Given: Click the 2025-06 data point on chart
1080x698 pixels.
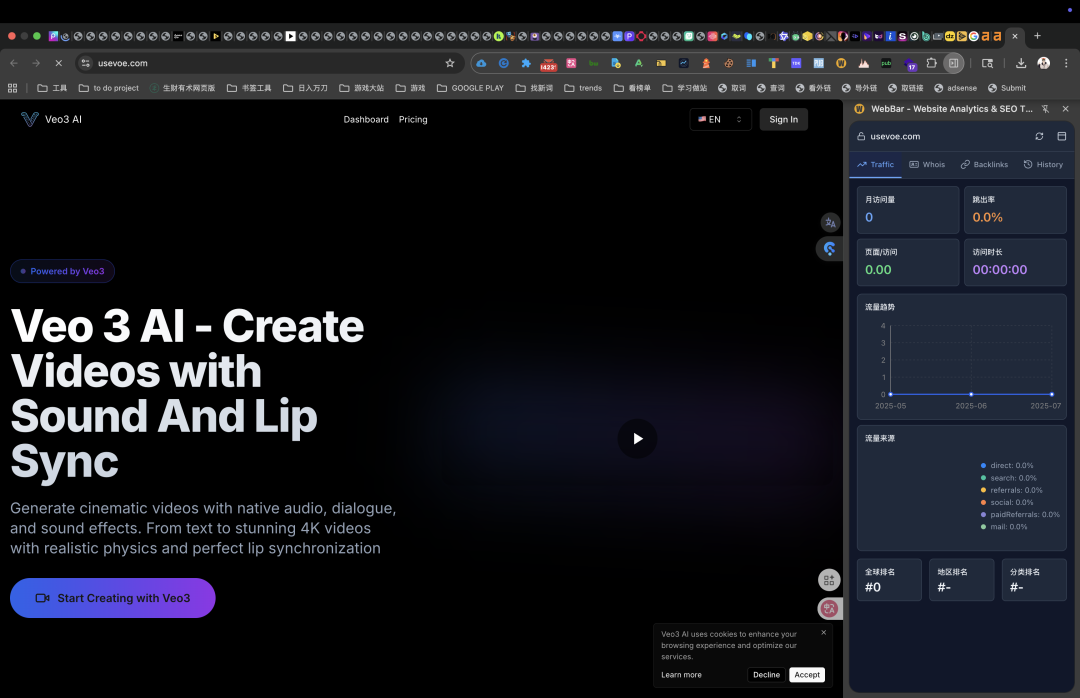Looking at the screenshot, I should coord(970,394).
